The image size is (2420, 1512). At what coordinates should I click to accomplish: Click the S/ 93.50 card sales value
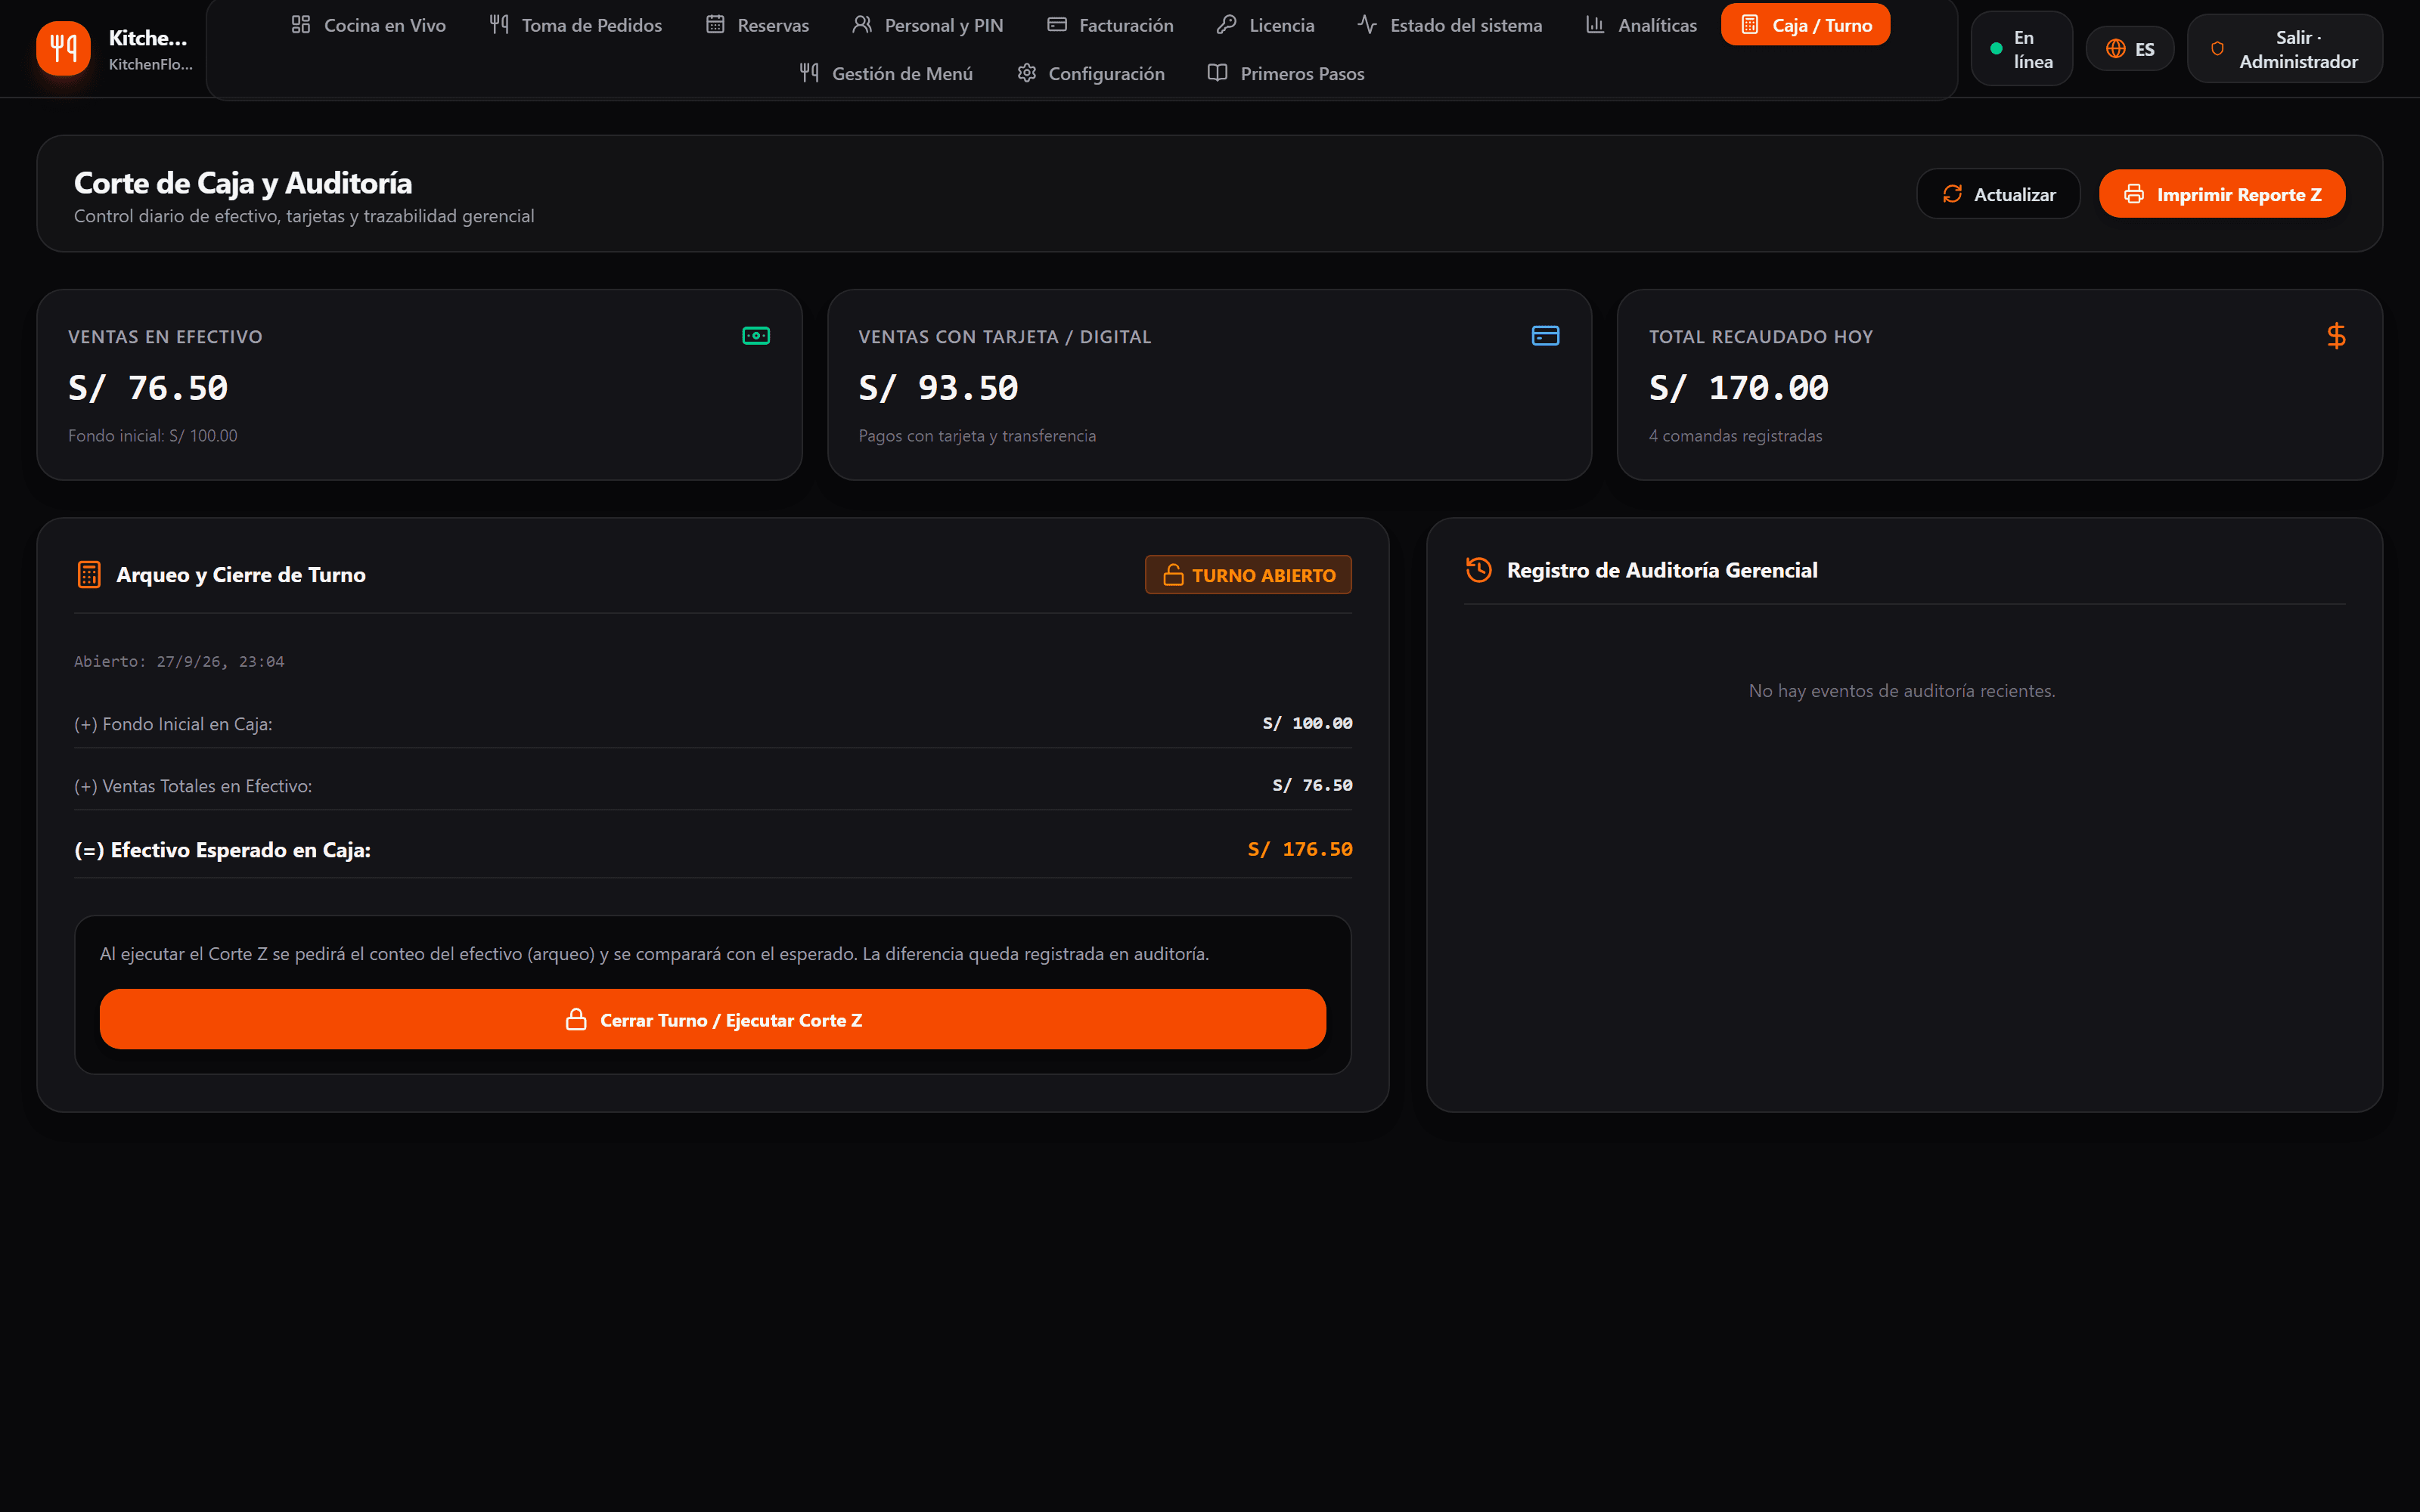click(938, 388)
